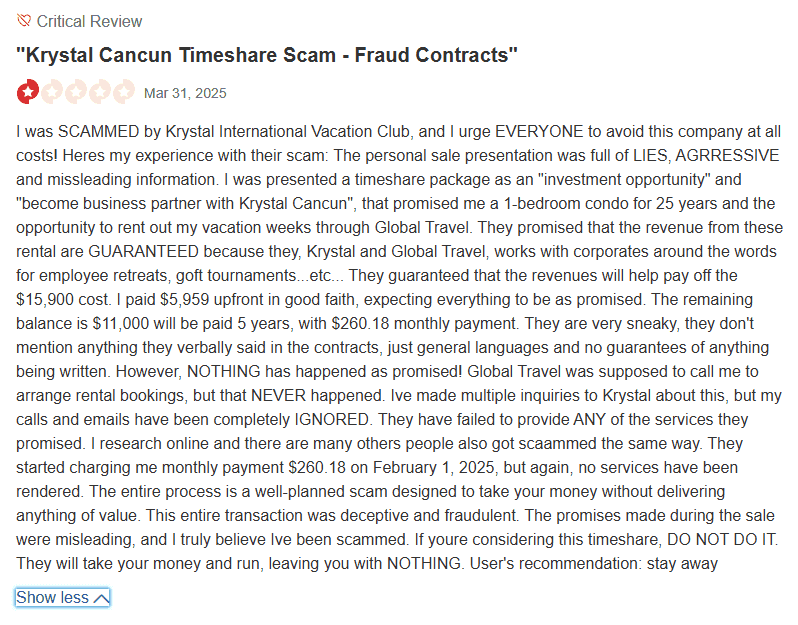
Task: Click the word SCAMMED in the first line
Action: pyautogui.click(x=94, y=131)
